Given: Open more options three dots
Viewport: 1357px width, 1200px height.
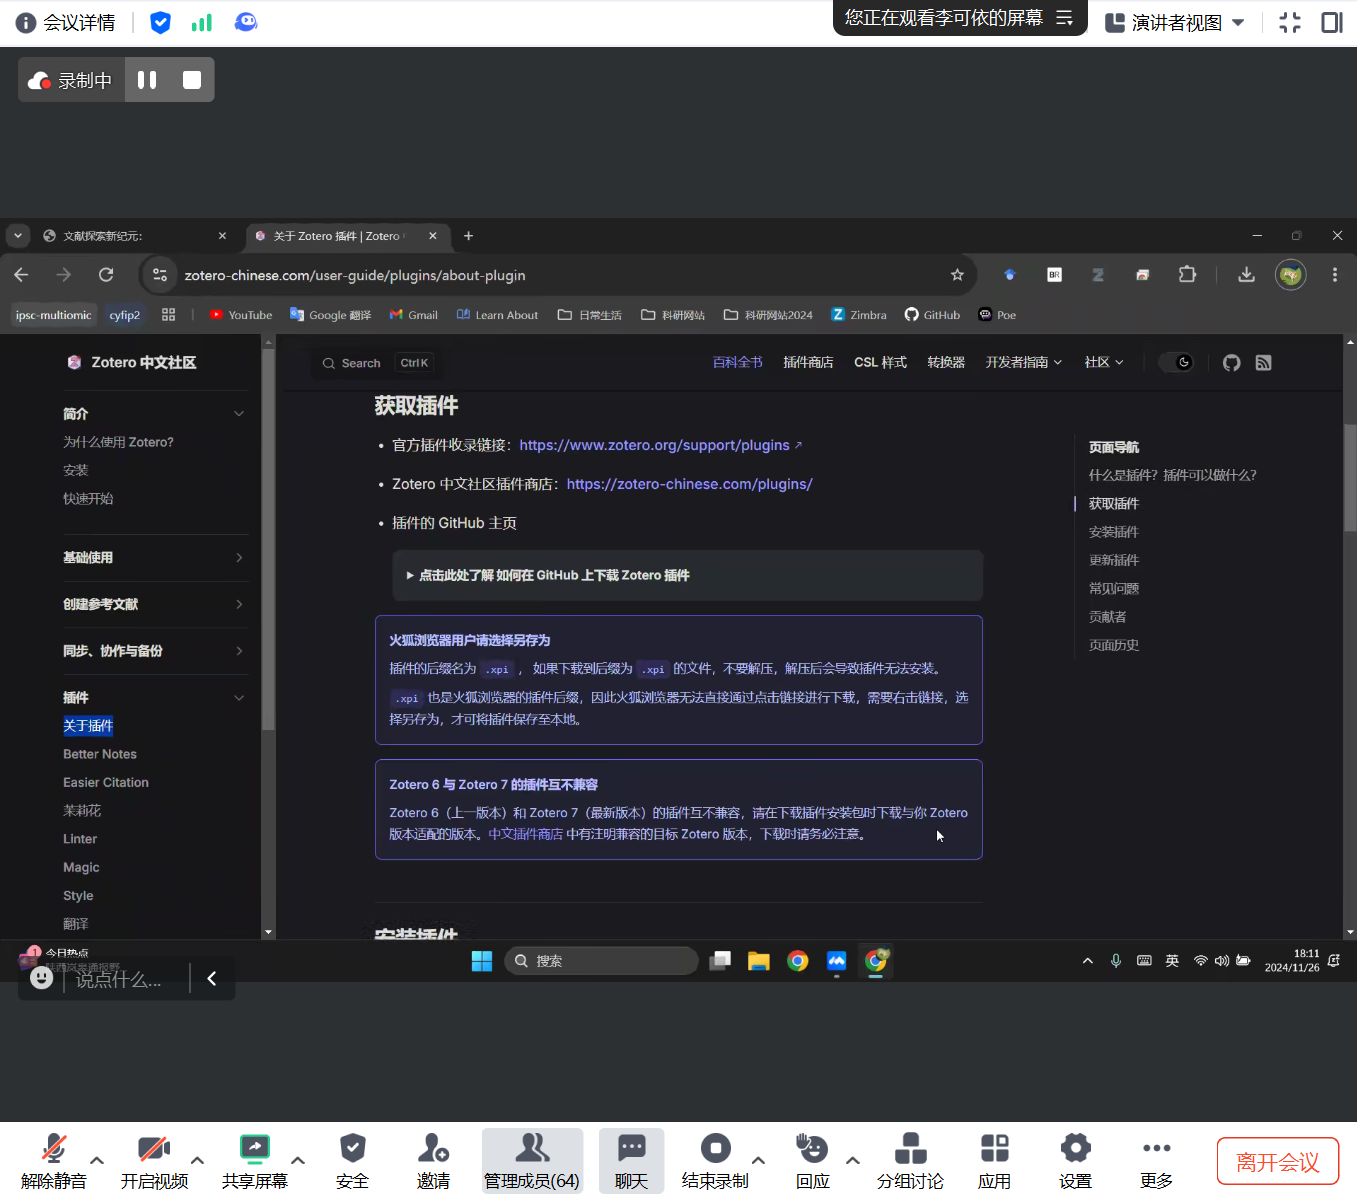Looking at the screenshot, I should [1156, 1161].
